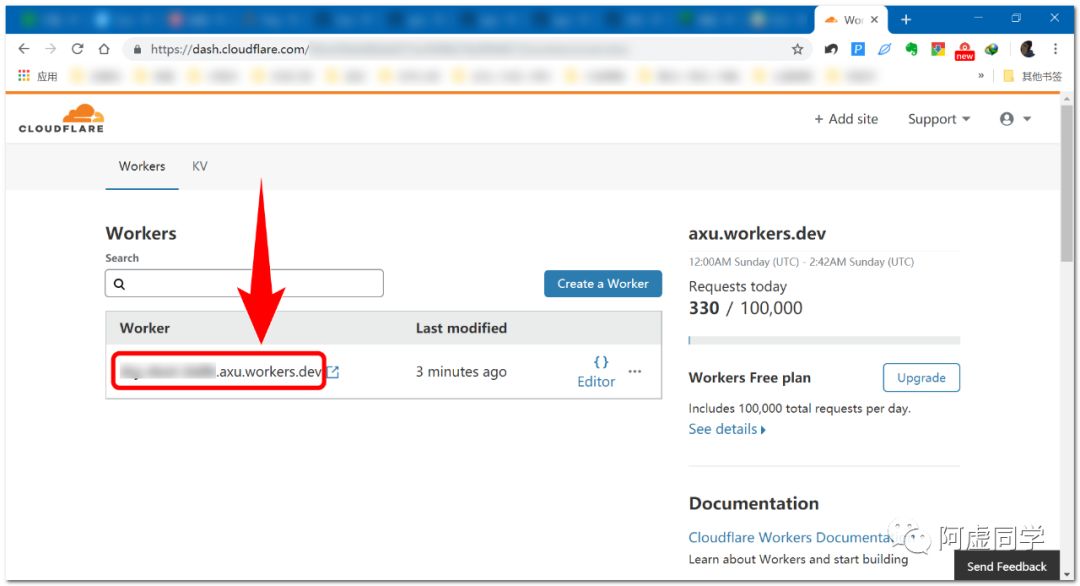
Task: Open the Apps shortcut in bookmarks bar
Action: pyautogui.click(x=37, y=76)
